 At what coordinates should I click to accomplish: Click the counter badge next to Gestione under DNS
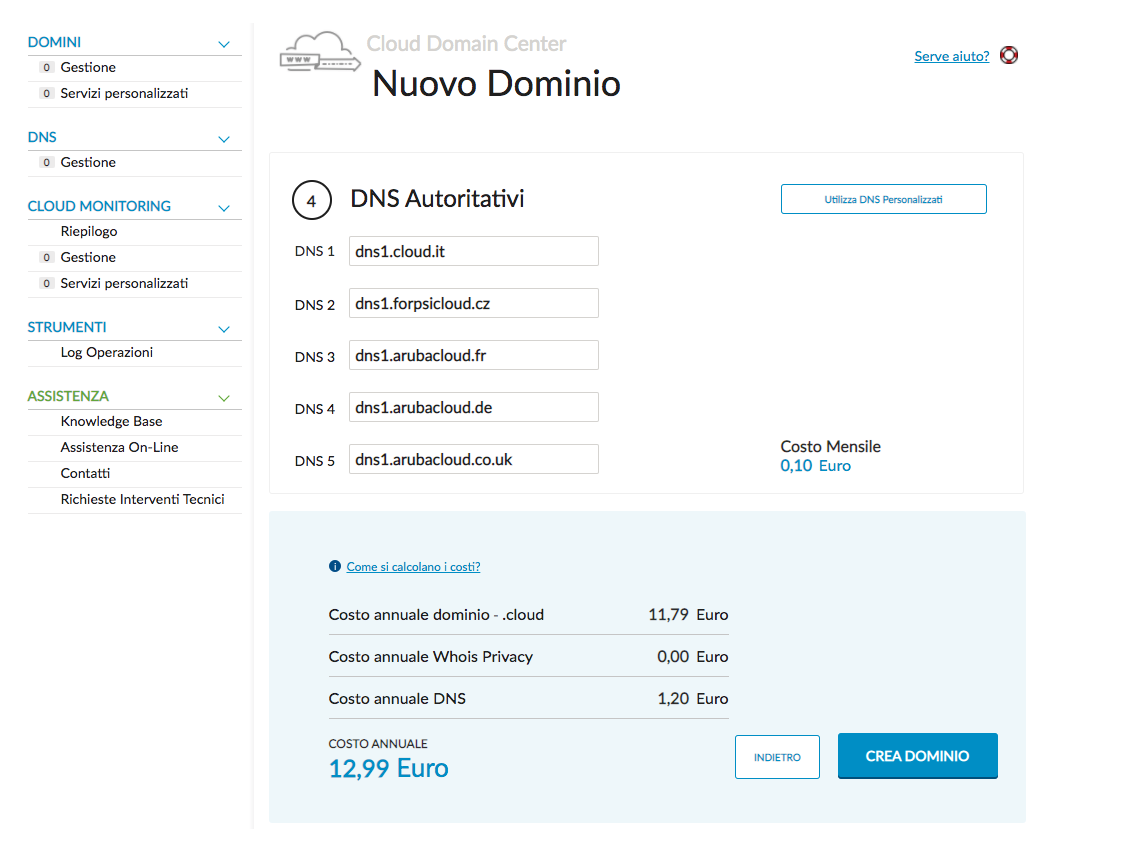pos(47,162)
